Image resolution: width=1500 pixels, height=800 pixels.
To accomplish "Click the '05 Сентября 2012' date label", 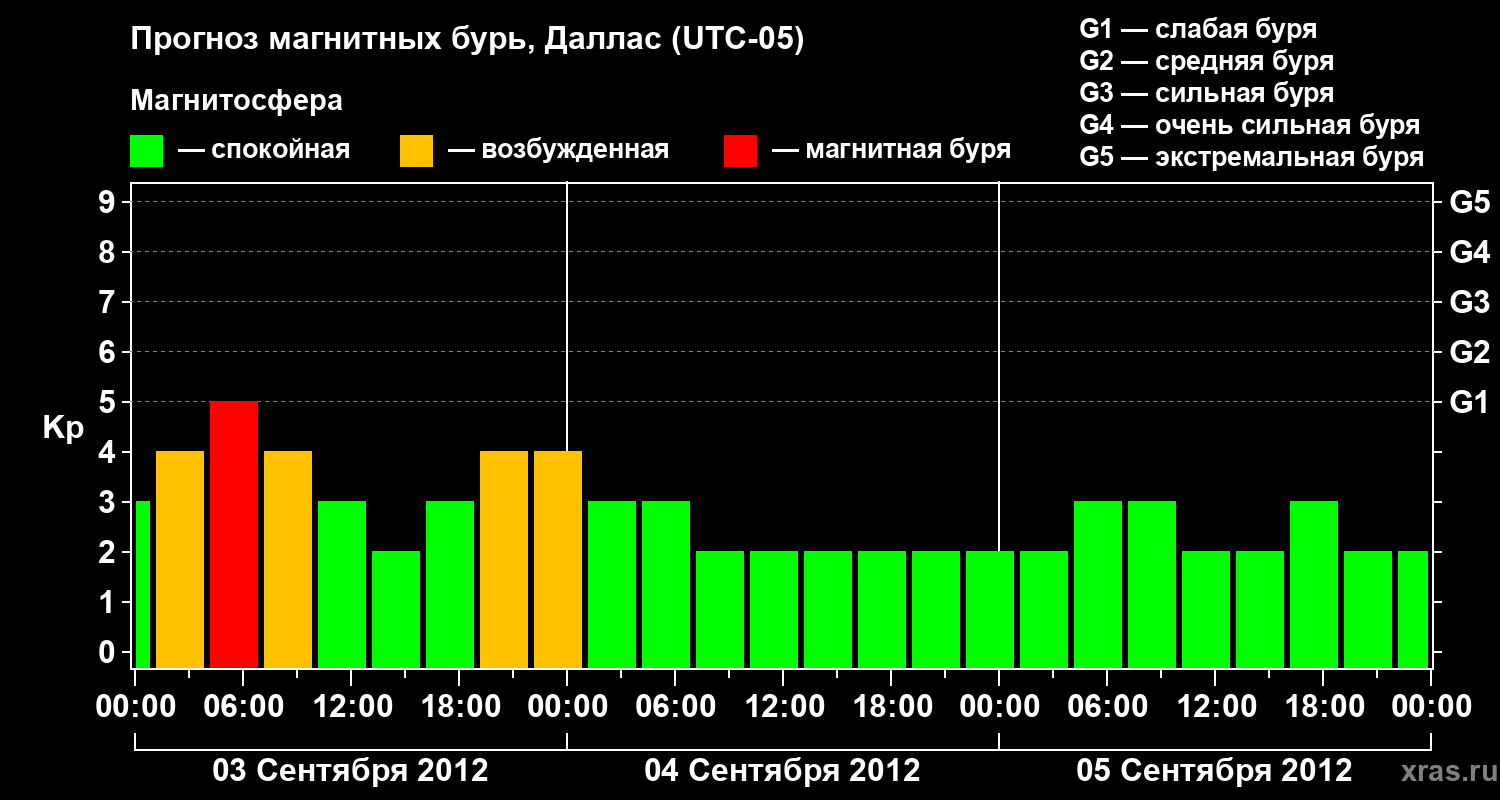I will coord(1214,771).
